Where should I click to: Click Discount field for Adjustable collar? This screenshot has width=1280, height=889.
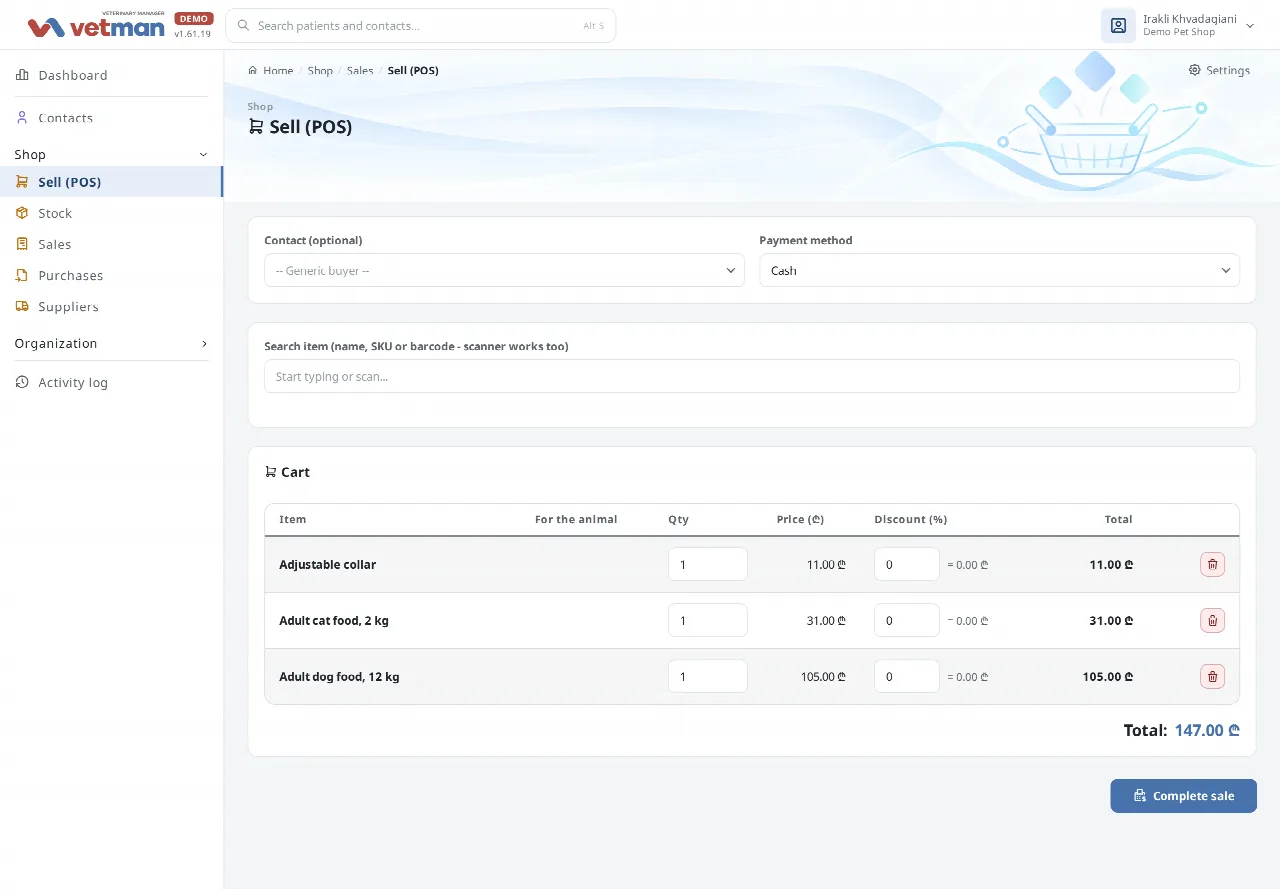907,564
